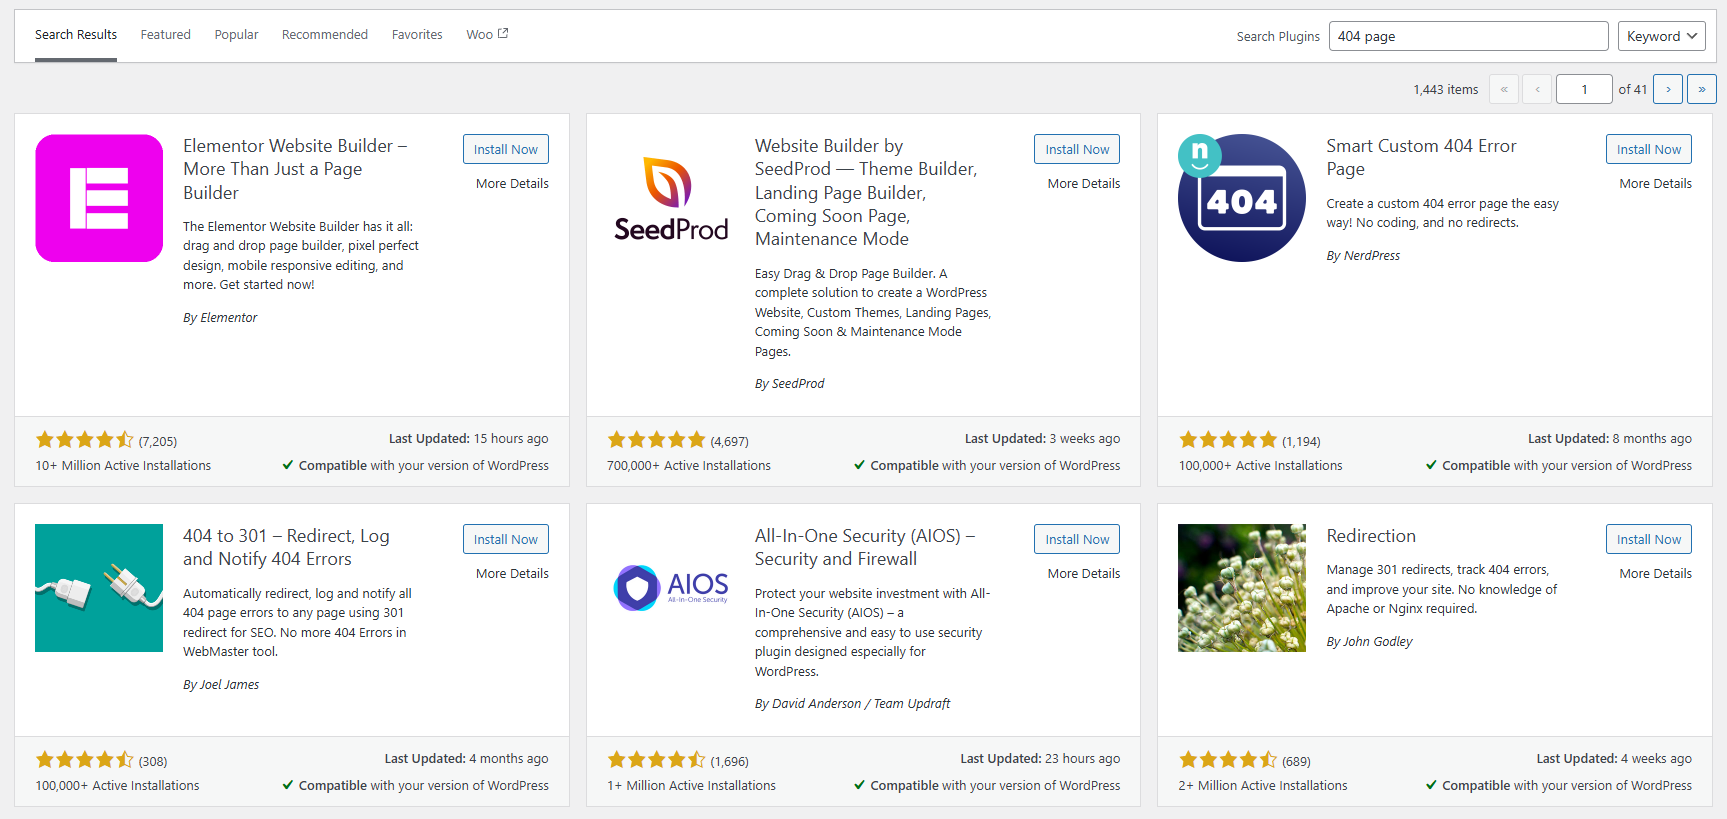
Task: Click 'of 41' total pages text
Action: (1633, 90)
